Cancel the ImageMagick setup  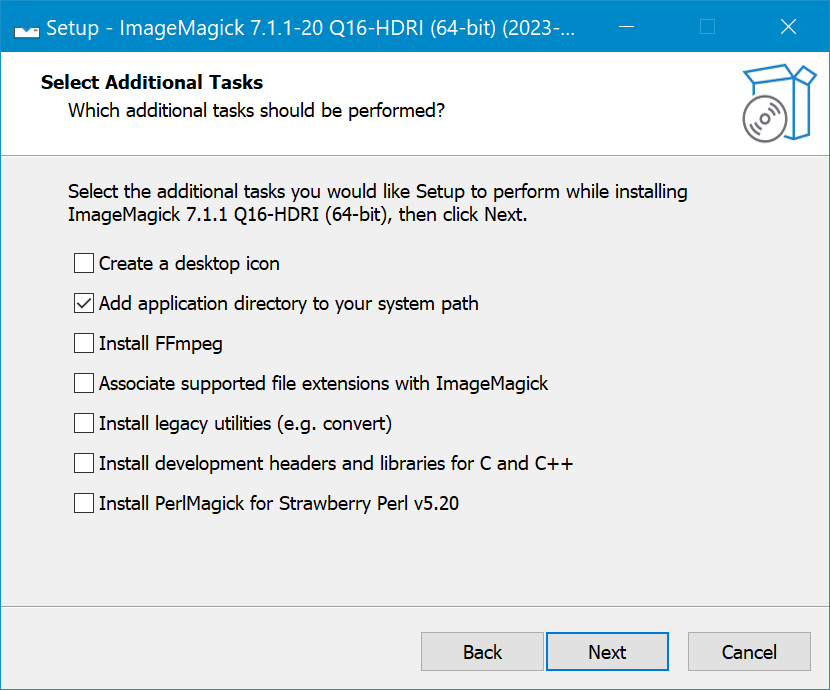(x=749, y=652)
